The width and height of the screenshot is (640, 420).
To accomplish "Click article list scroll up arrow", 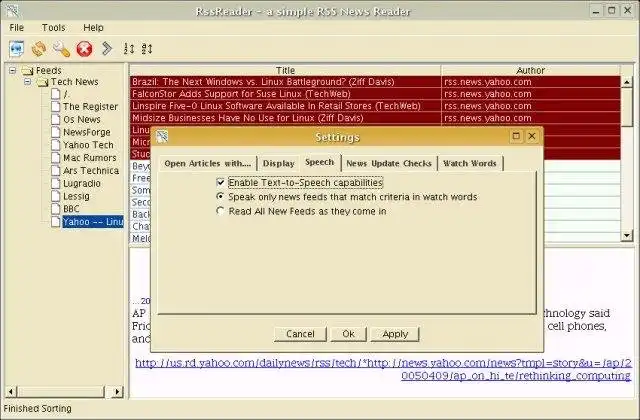I will coord(627,82).
